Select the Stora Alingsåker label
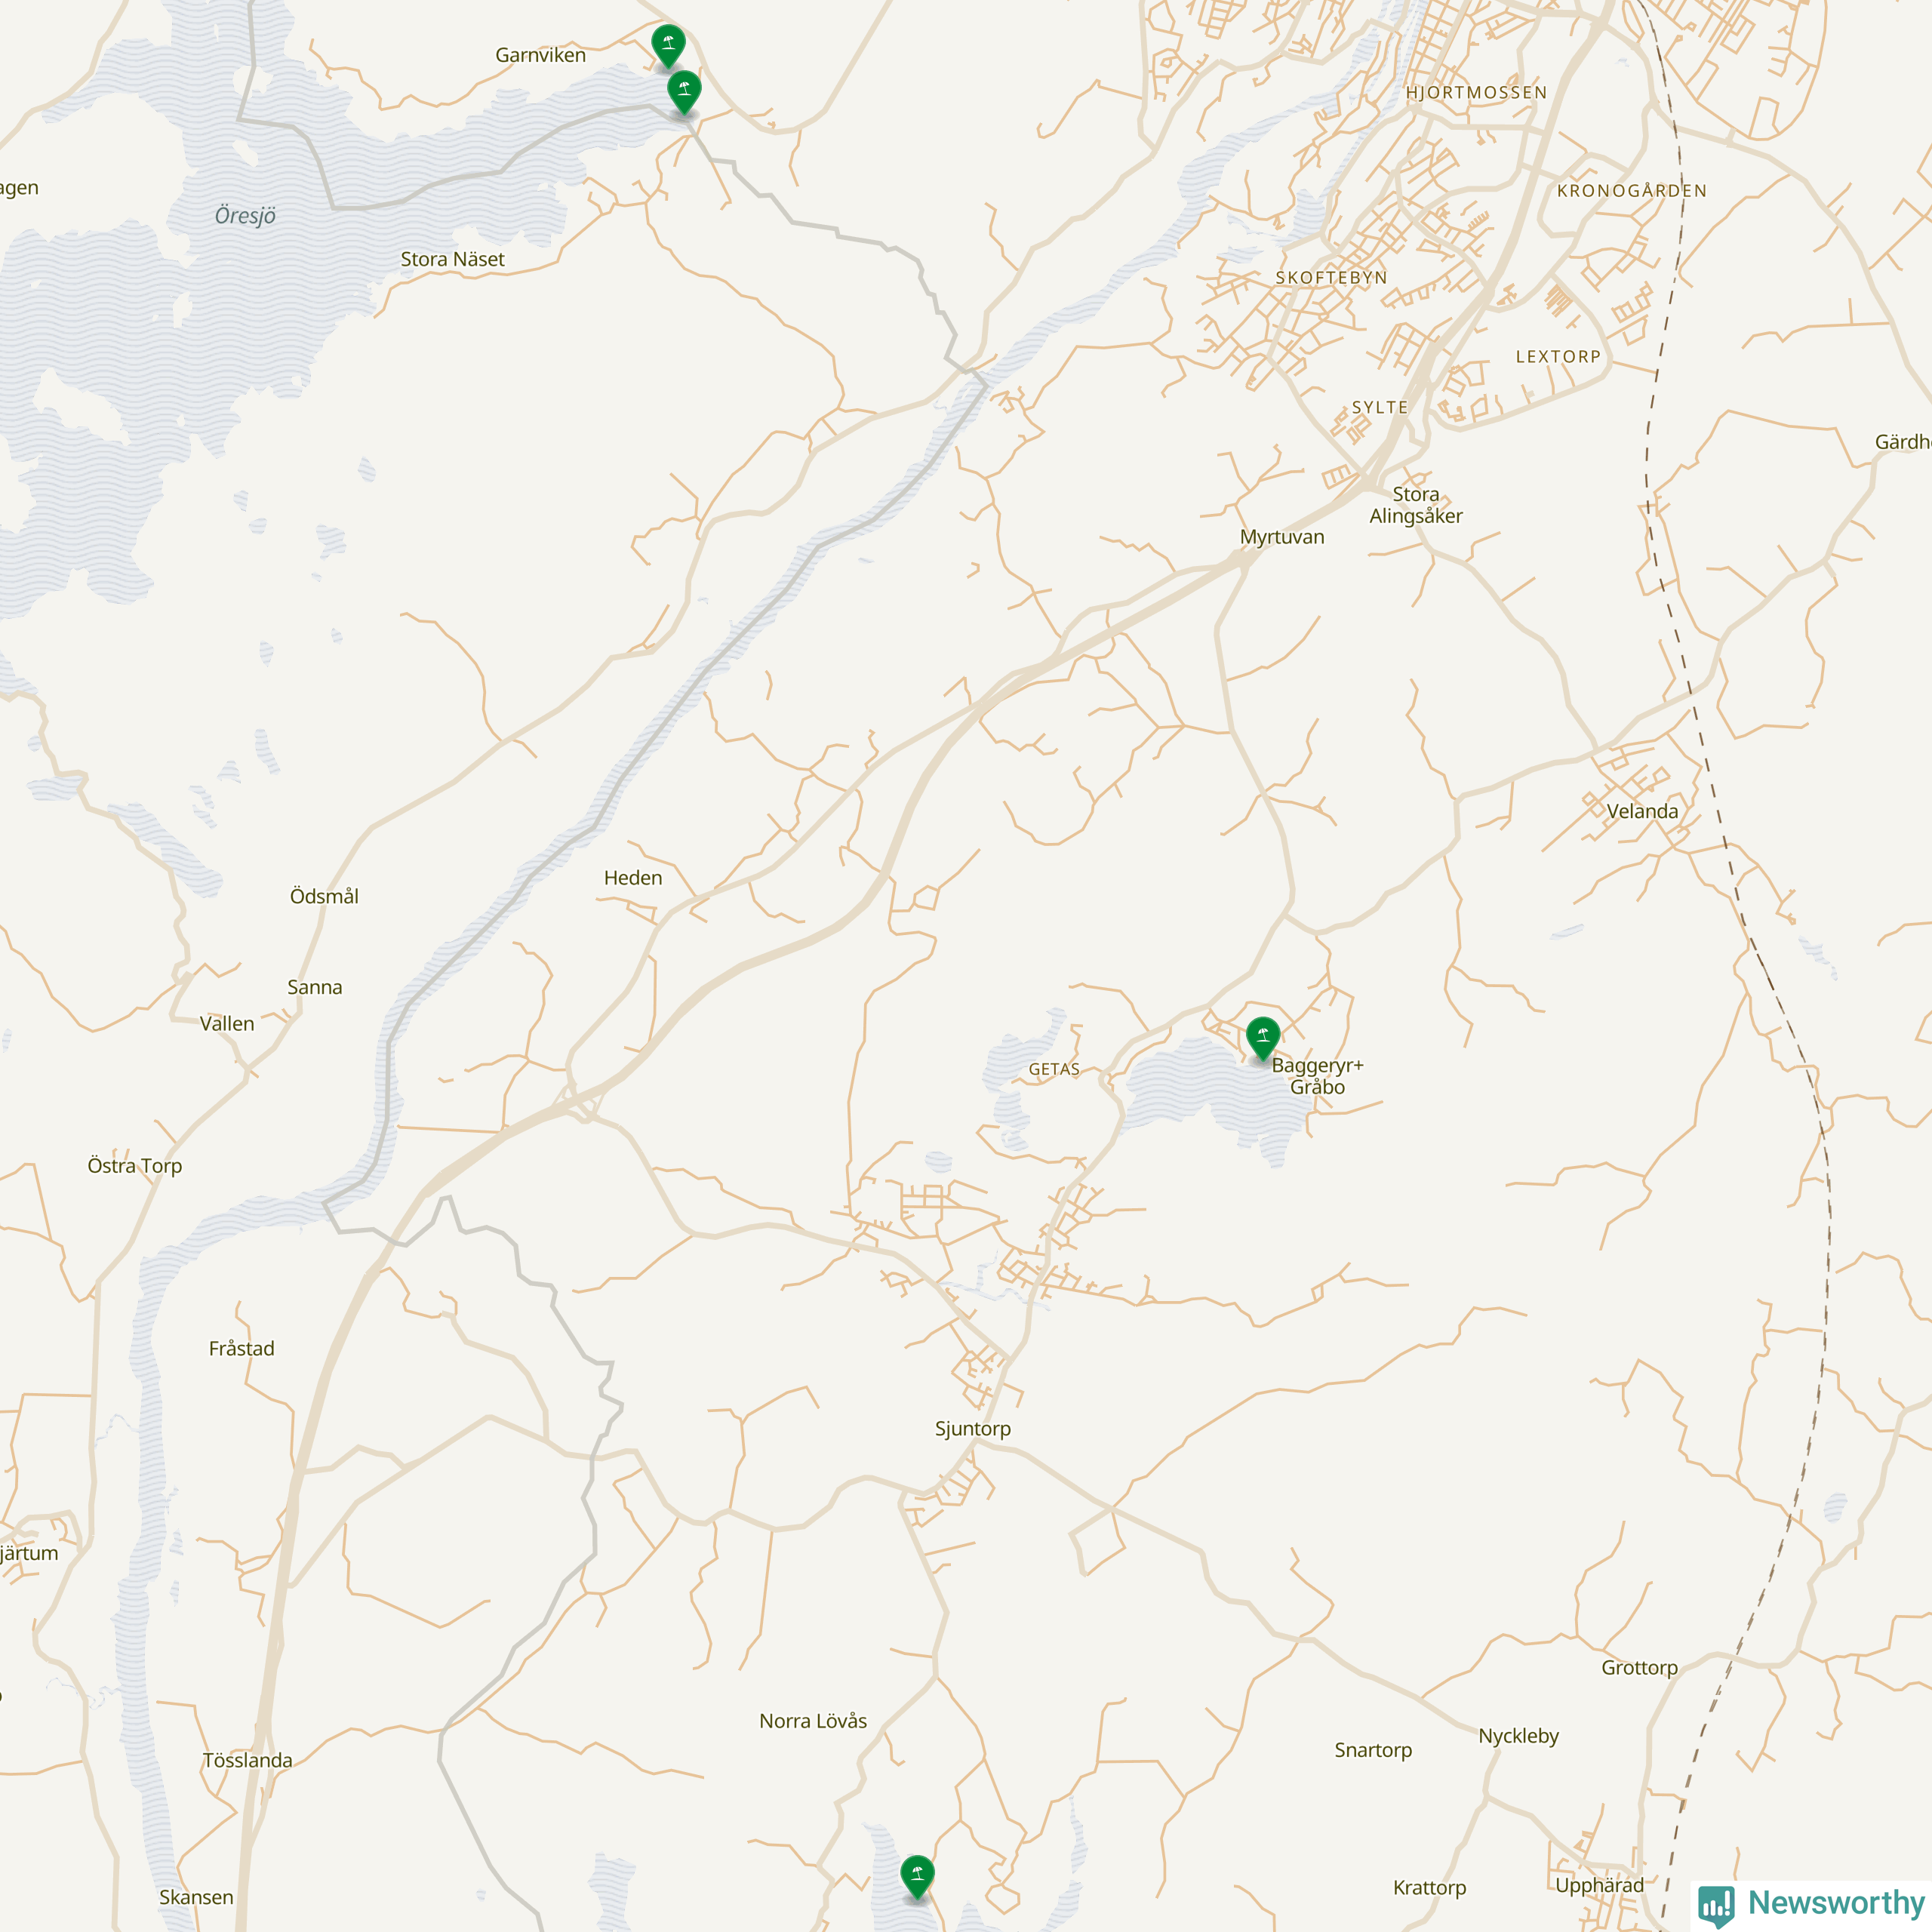This screenshot has width=1932, height=1932. [1416, 505]
